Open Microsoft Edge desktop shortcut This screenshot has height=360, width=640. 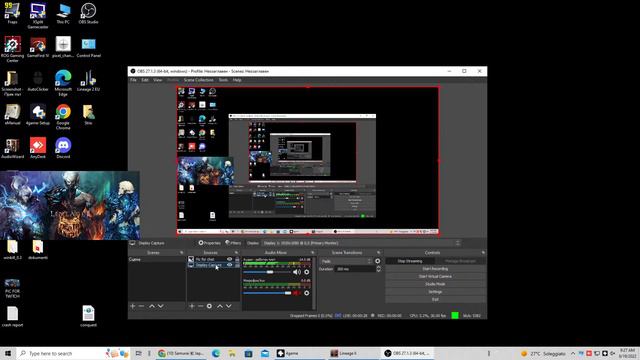63,83
